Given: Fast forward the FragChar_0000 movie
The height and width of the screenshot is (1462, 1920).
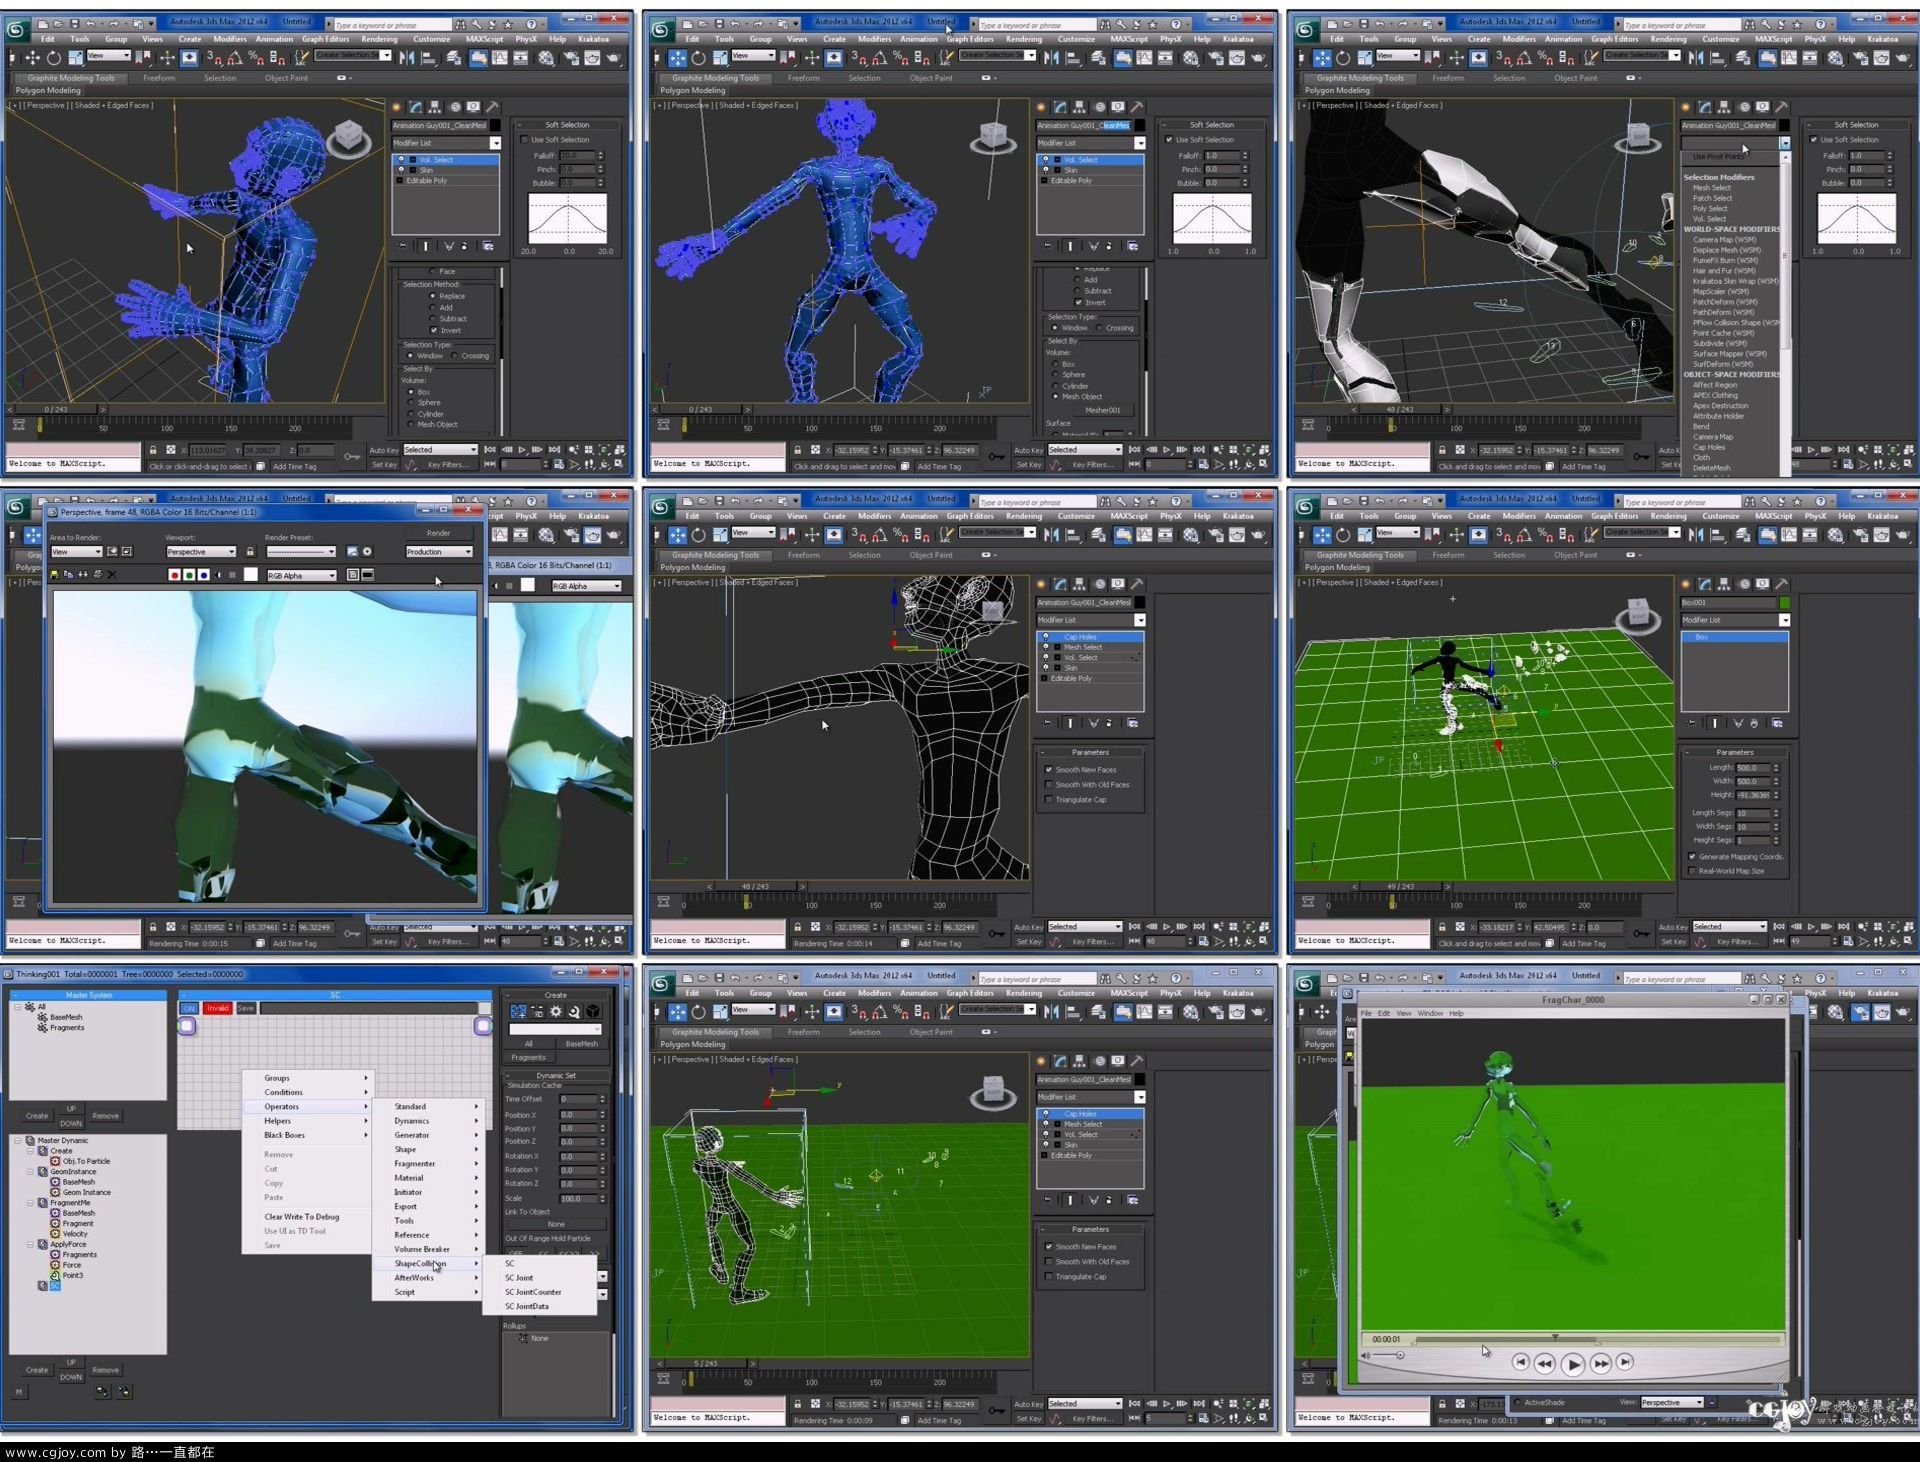Looking at the screenshot, I should [x=1601, y=1363].
